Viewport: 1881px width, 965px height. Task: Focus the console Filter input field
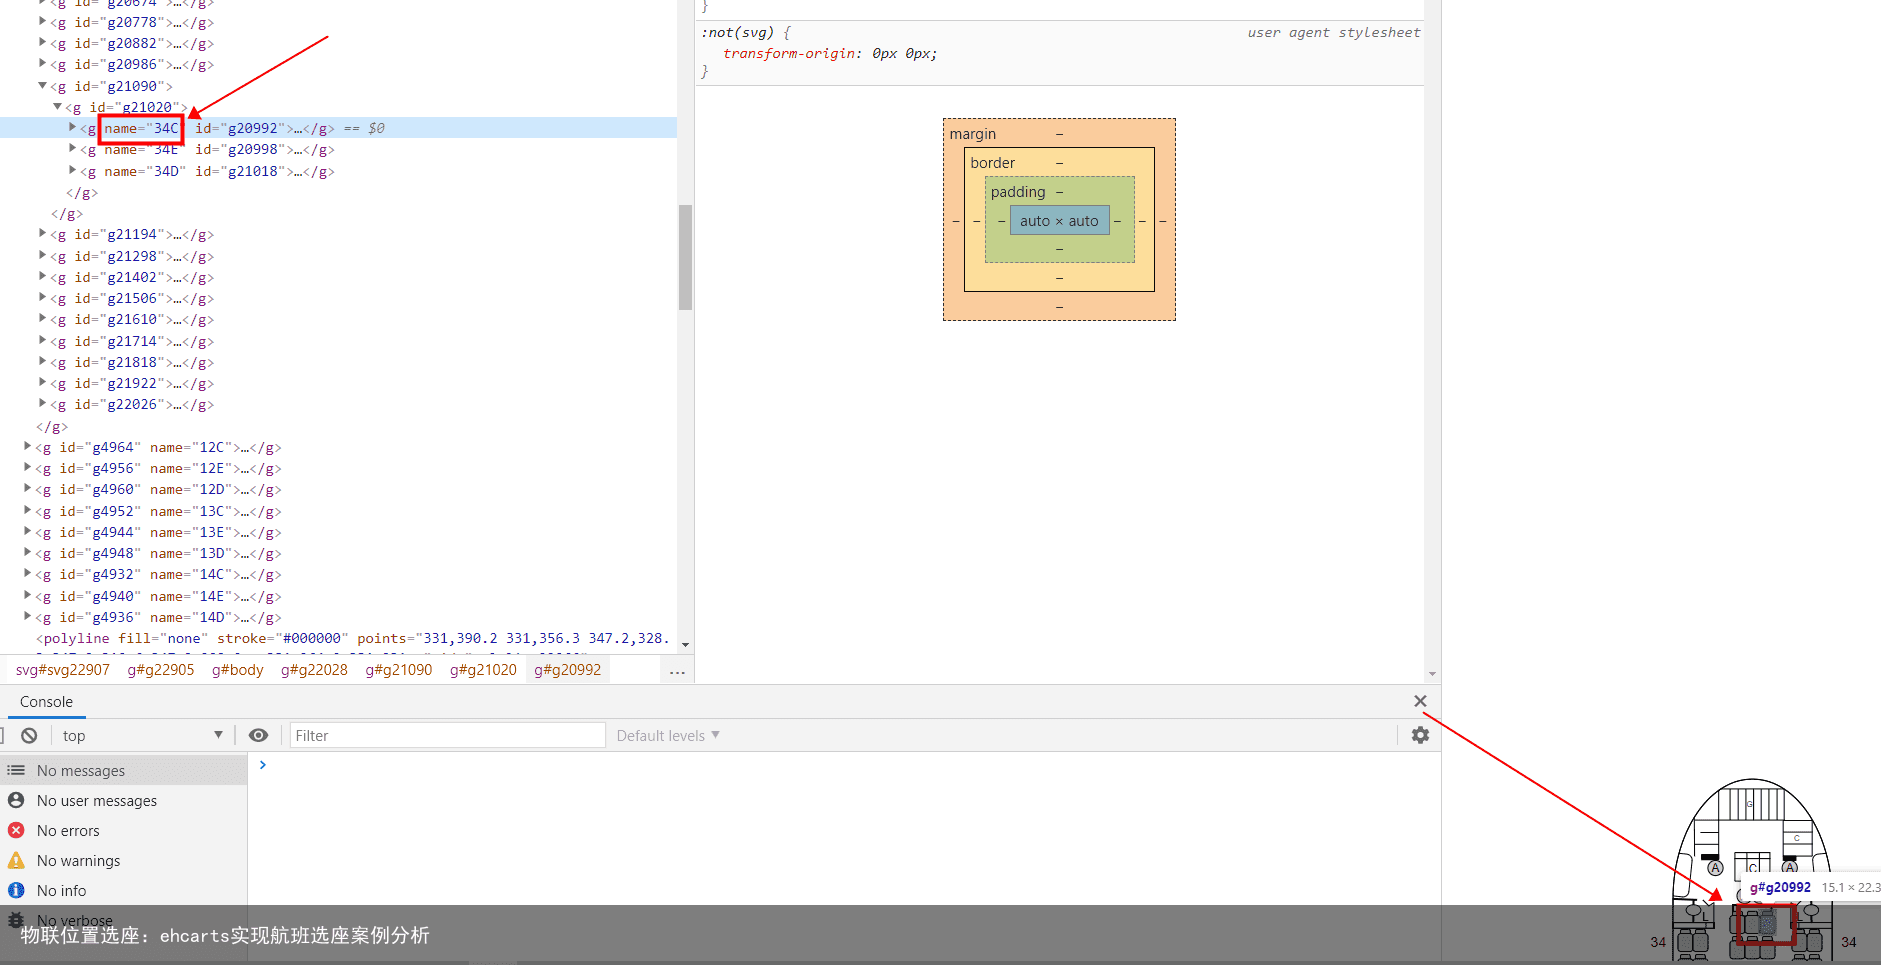coord(447,735)
